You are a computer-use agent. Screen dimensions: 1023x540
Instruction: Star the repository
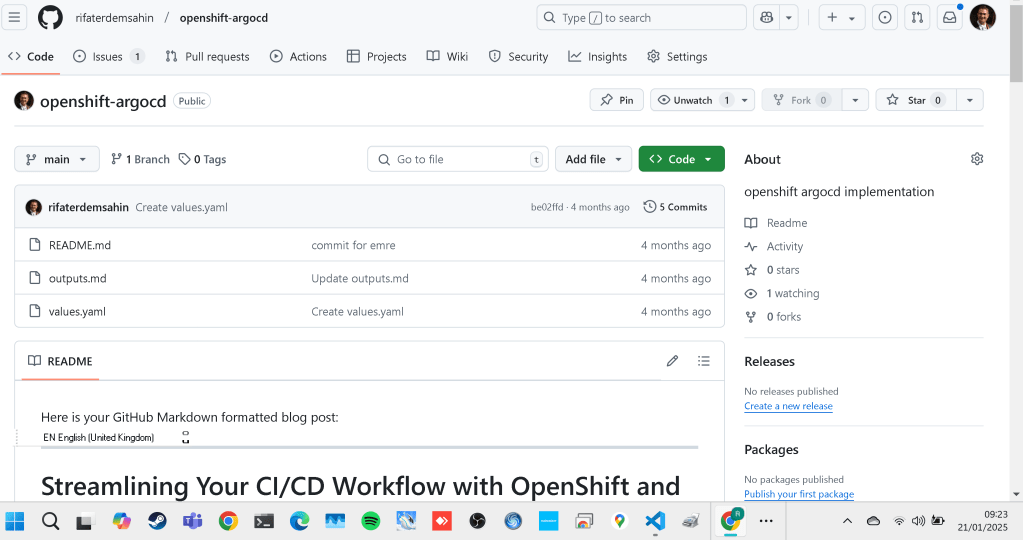coord(916,100)
